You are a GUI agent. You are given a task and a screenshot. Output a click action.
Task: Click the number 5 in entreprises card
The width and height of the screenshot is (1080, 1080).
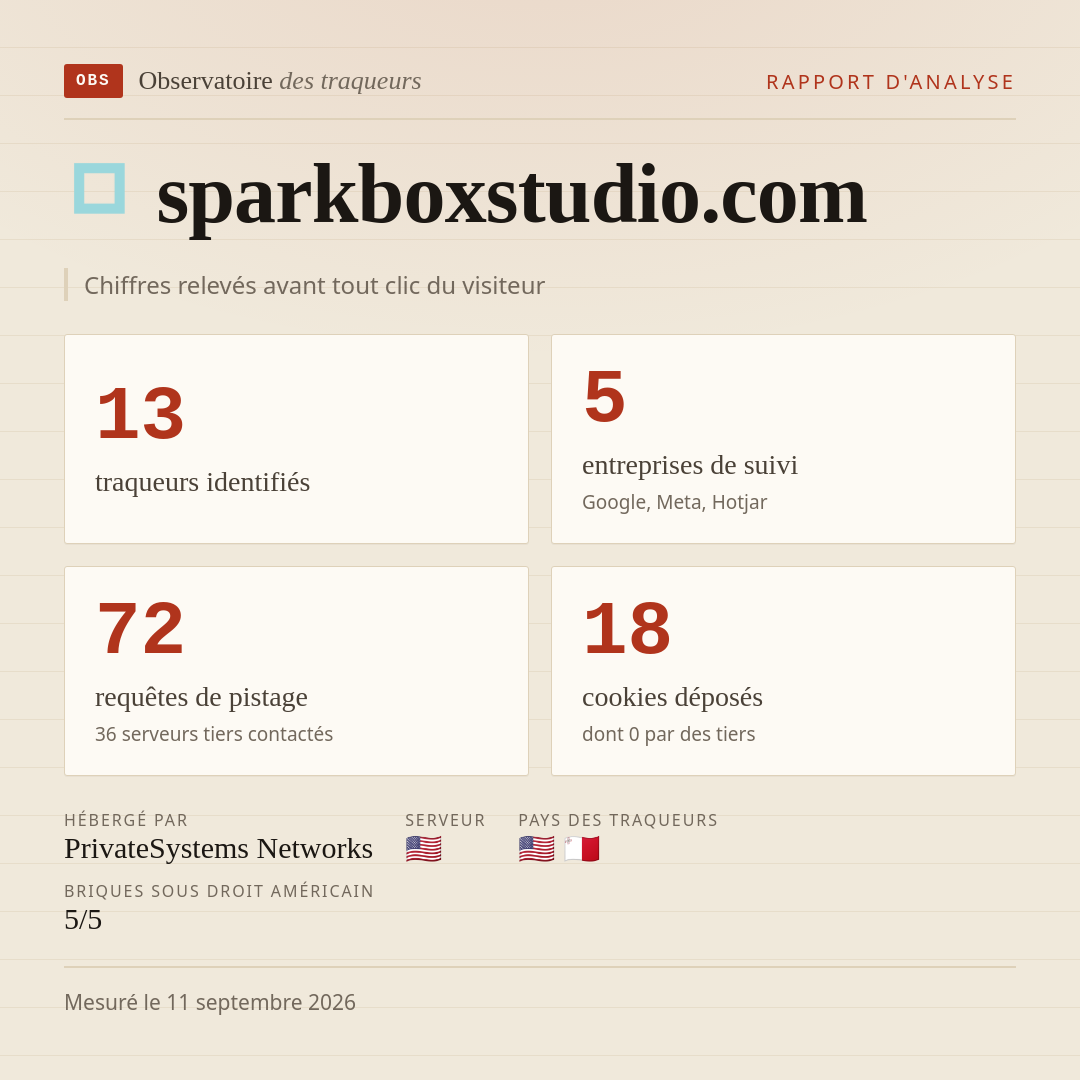[605, 397]
